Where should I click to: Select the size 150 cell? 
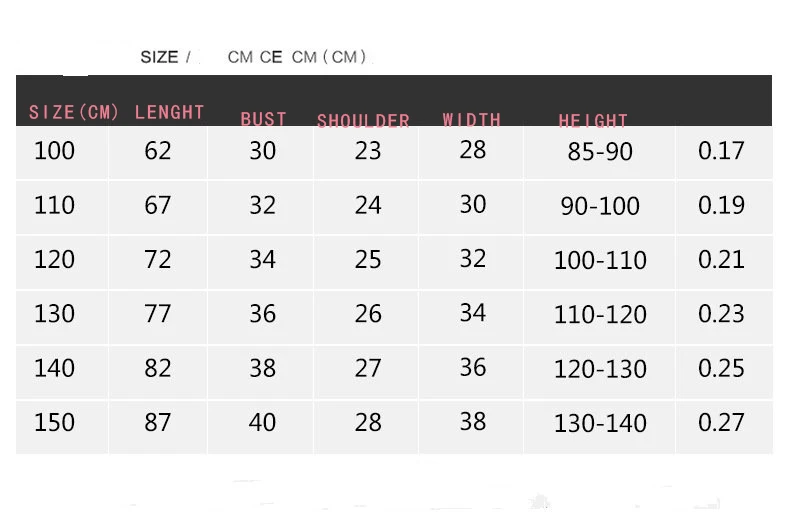62,425
